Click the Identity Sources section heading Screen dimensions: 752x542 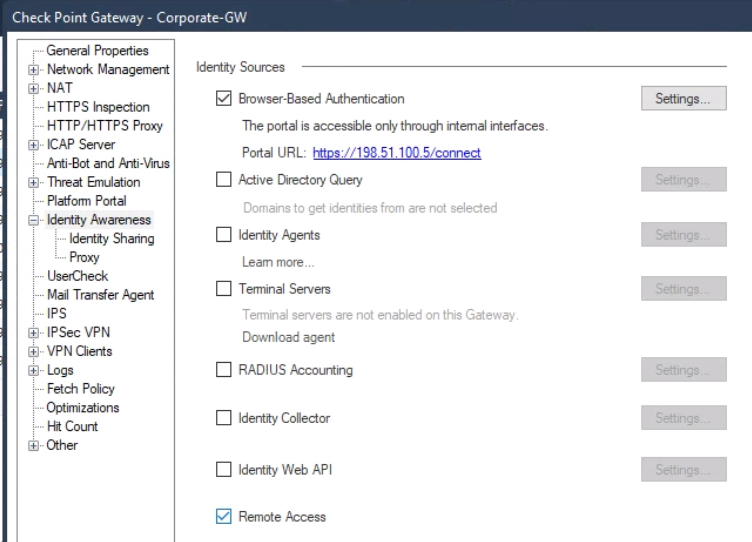click(x=240, y=67)
